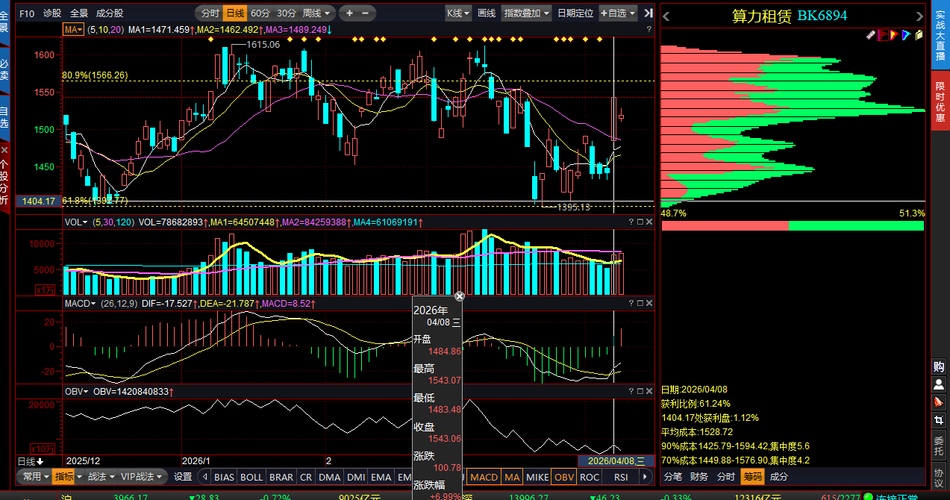Open the K线 chart type dropdown

point(458,13)
